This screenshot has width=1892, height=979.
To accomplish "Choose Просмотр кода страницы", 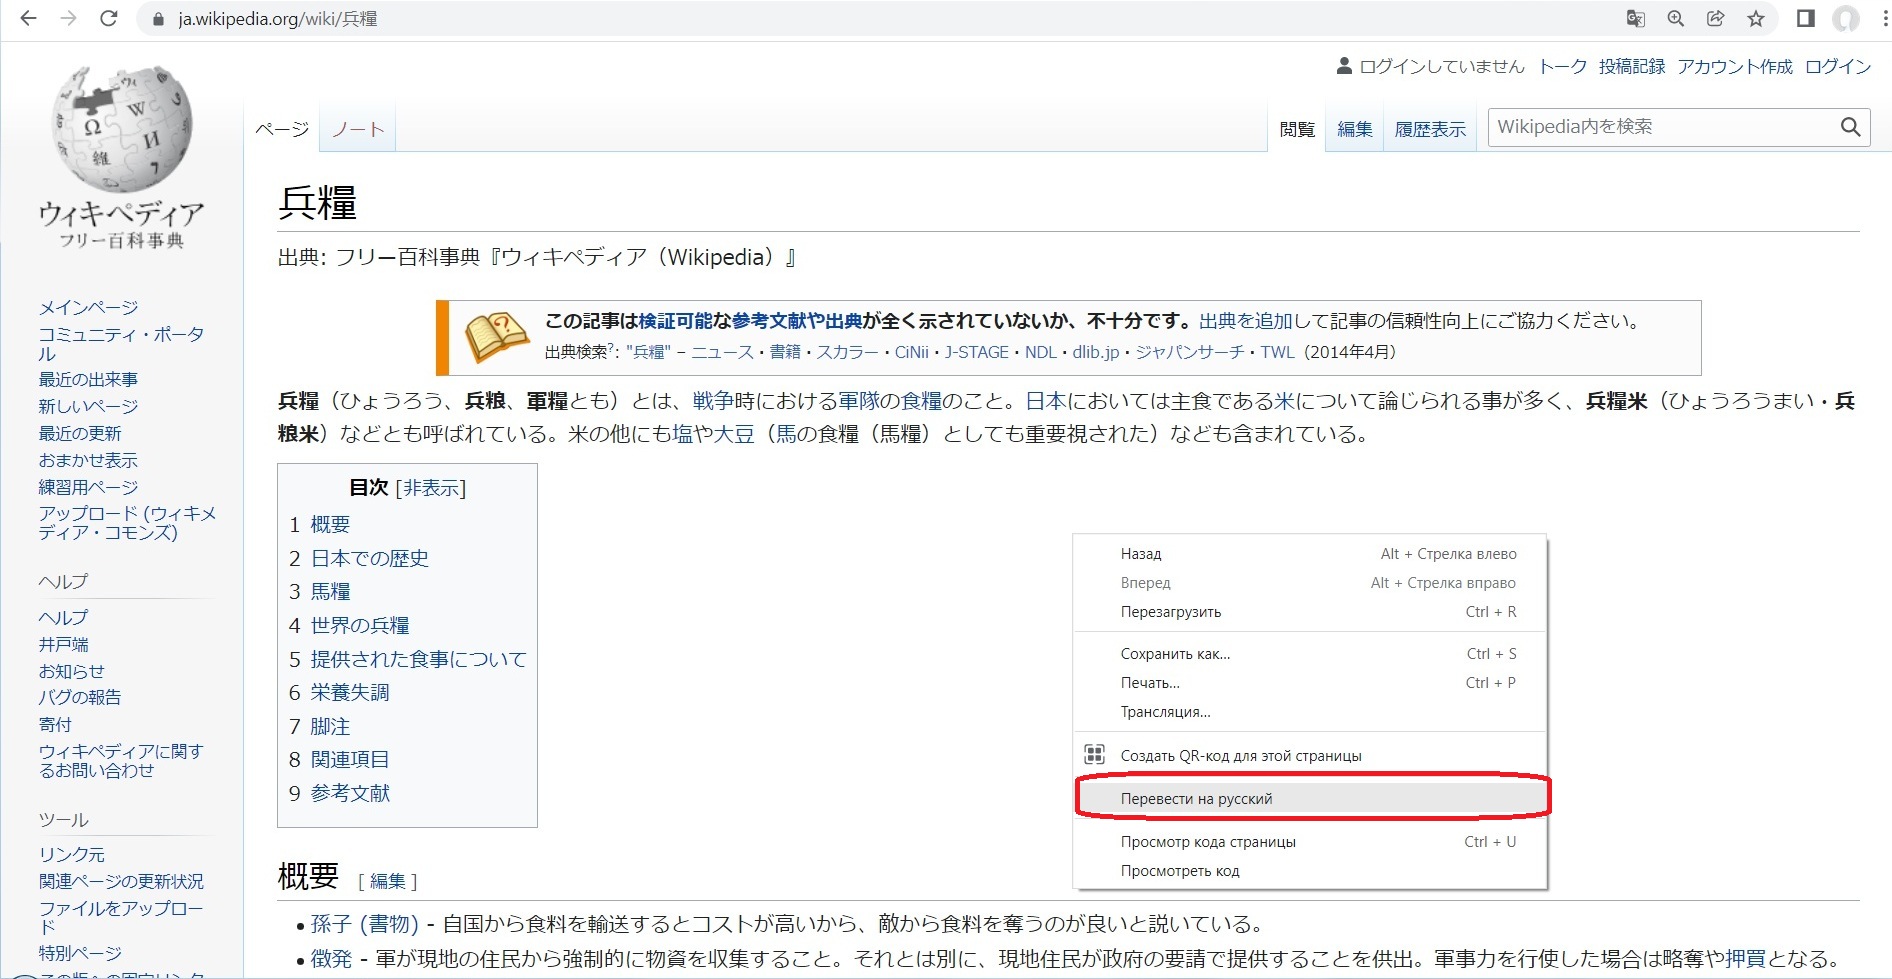I will (1310, 841).
